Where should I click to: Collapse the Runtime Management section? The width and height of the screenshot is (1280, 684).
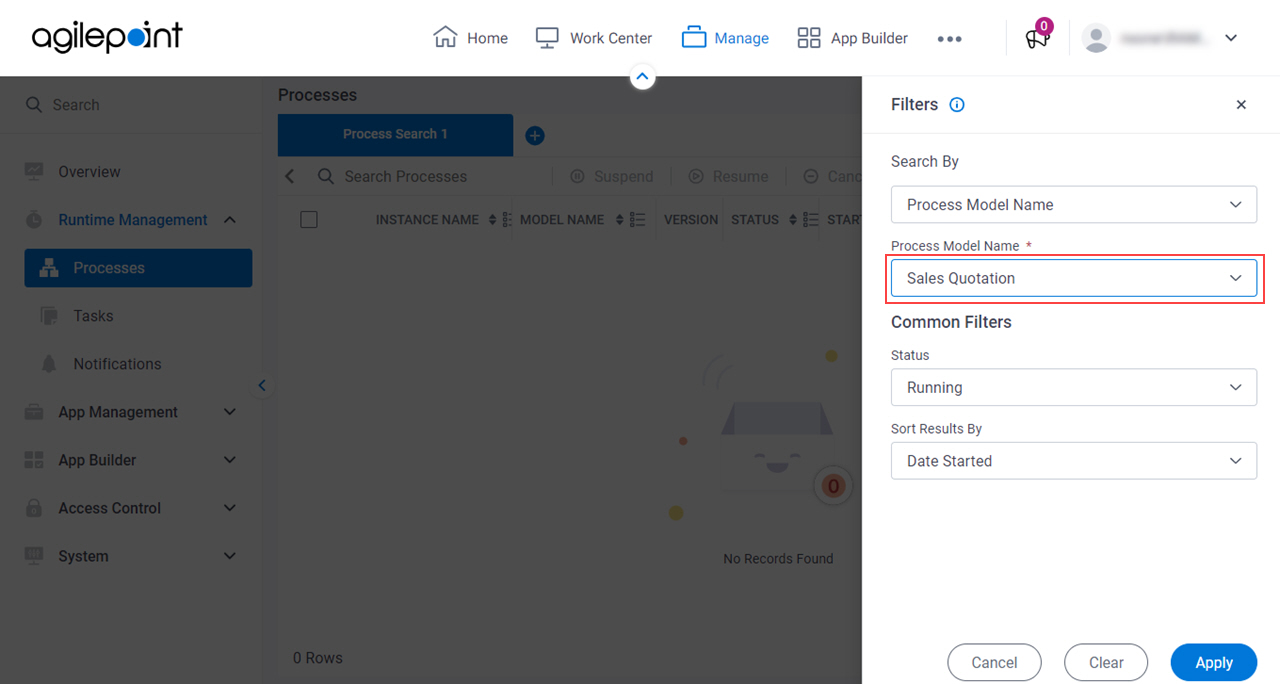tap(230, 220)
